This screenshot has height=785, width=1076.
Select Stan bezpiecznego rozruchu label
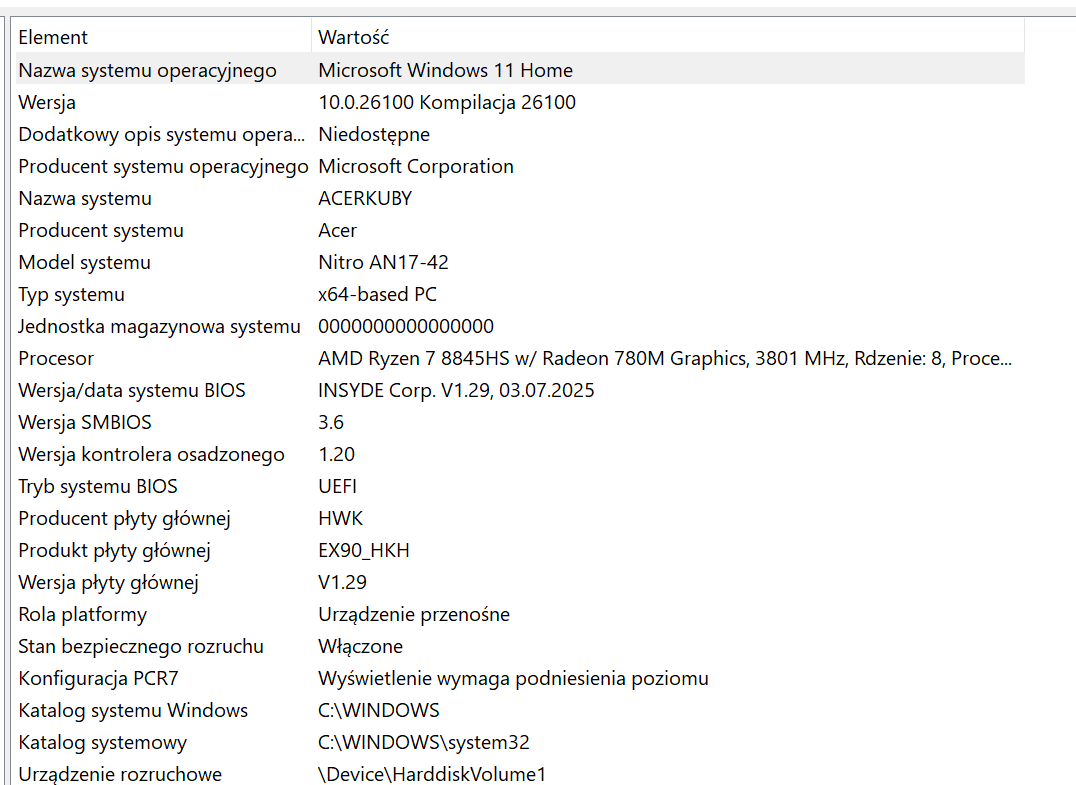(x=141, y=646)
